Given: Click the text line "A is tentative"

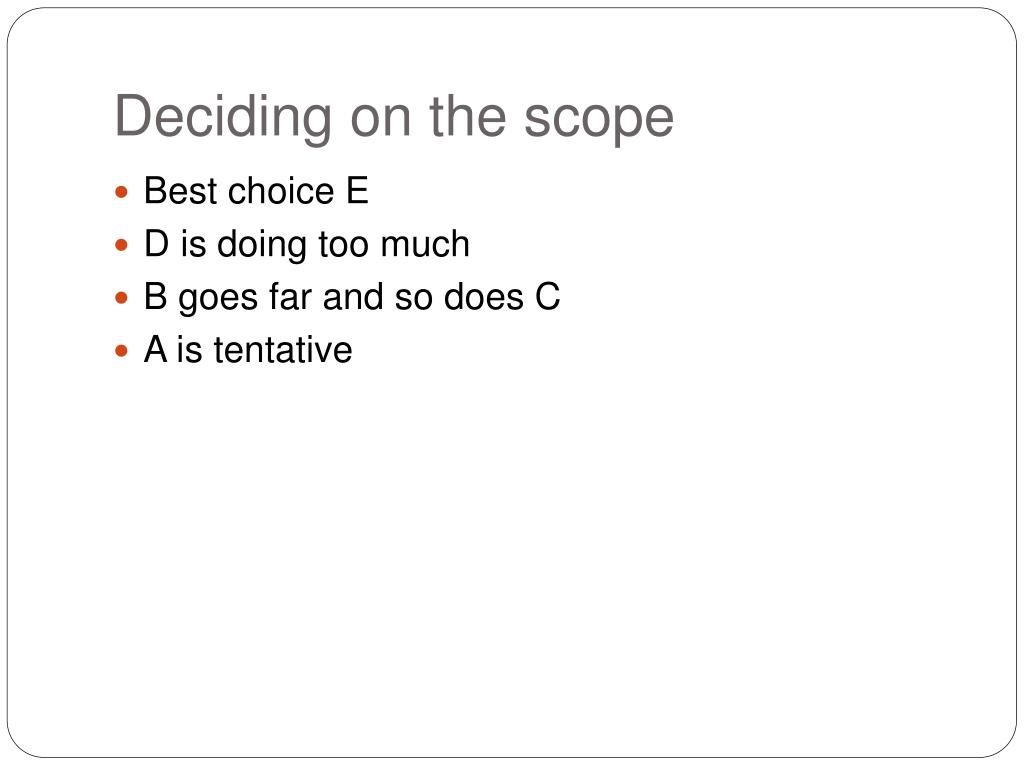Looking at the screenshot, I should coord(248,350).
